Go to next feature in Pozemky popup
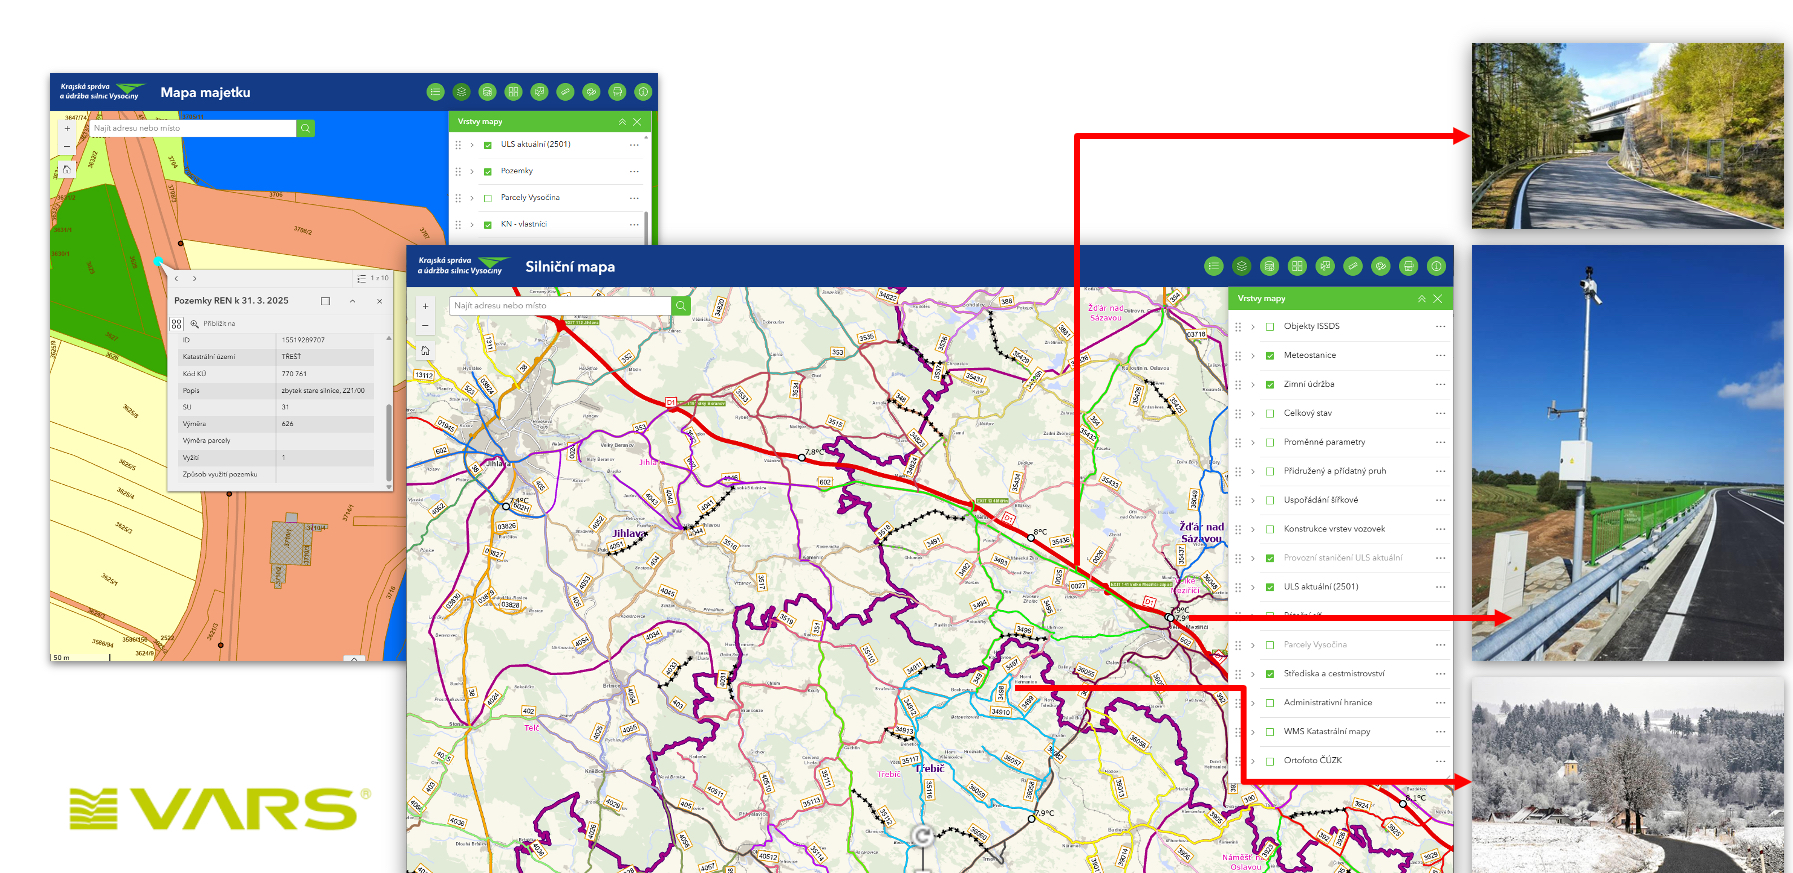 coord(194,278)
